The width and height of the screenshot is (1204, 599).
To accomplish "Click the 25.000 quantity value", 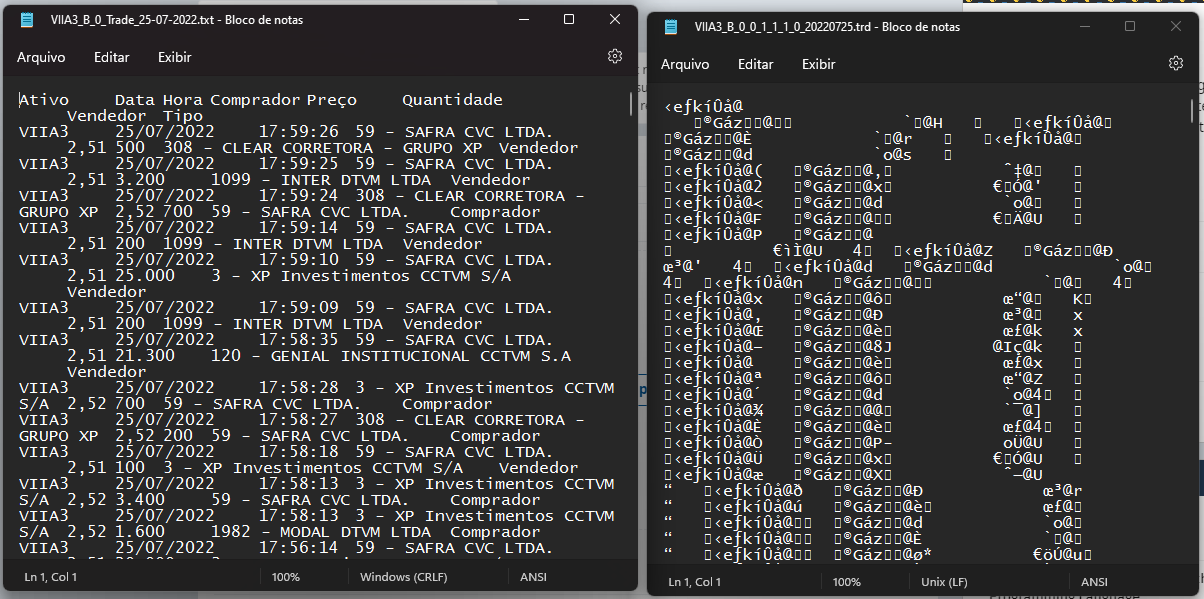I will pyautogui.click(x=144, y=276).
